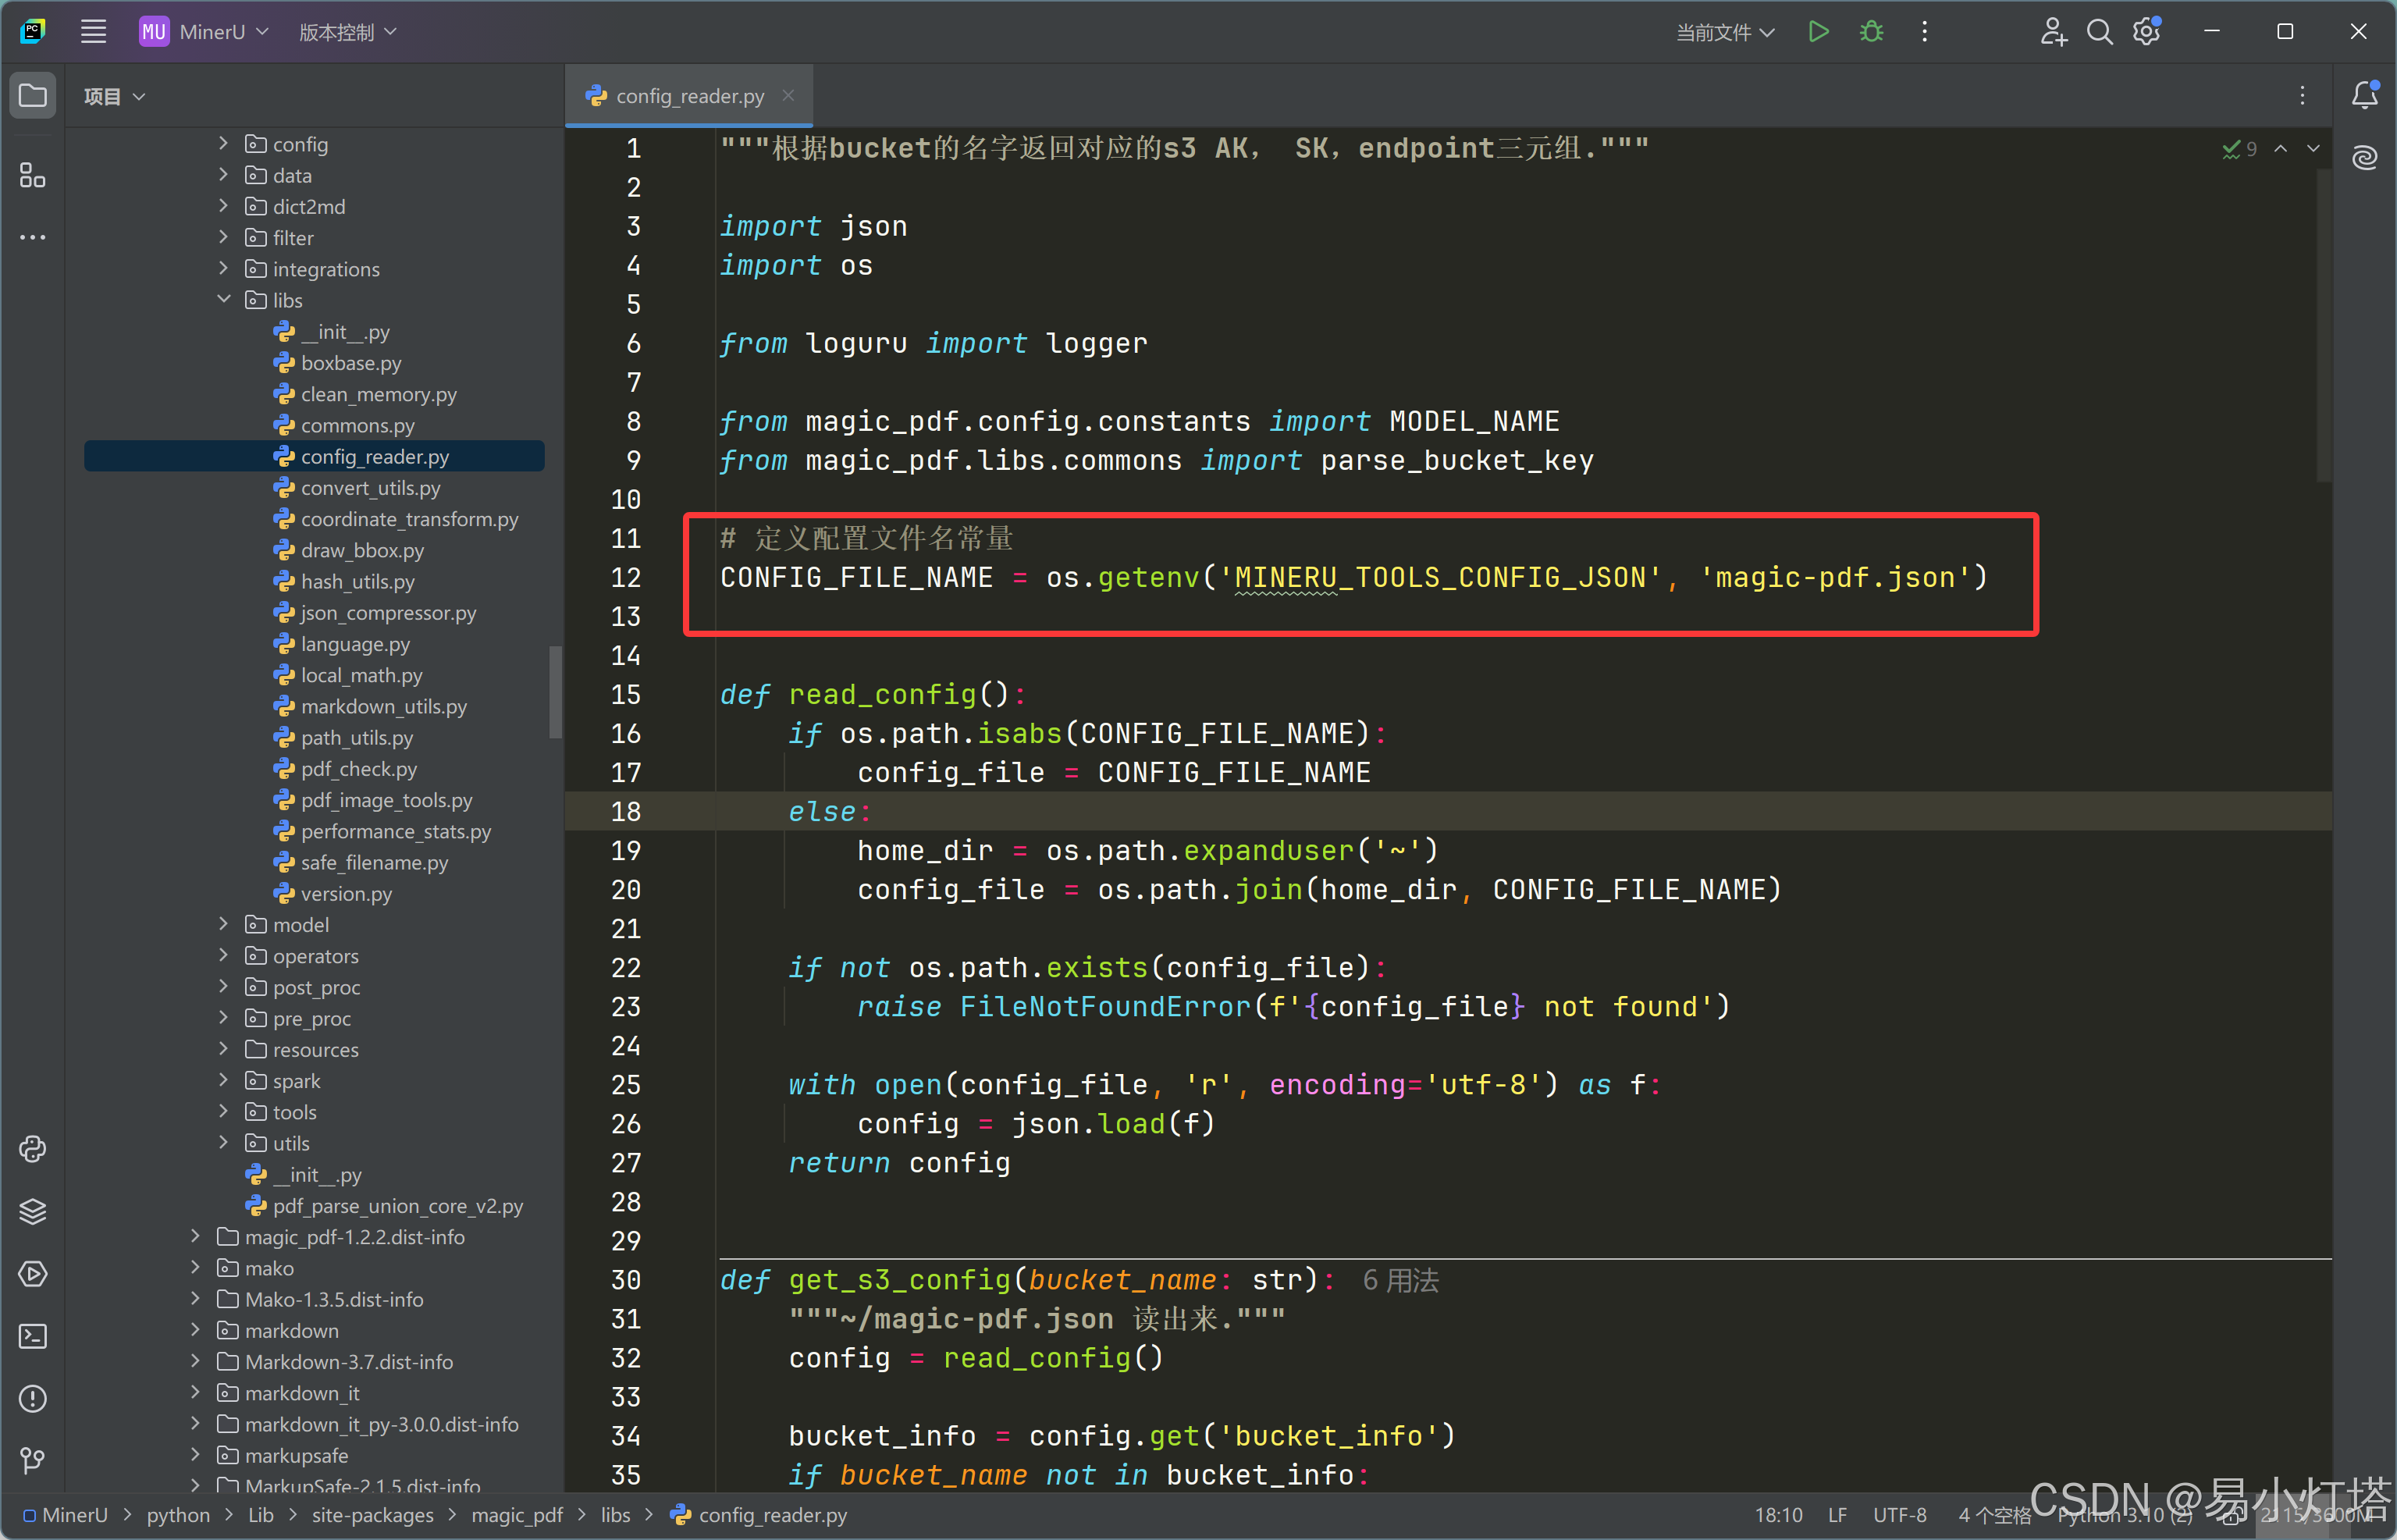The width and height of the screenshot is (2397, 1540).
Task: Open the 当前文件 run configuration dropdown
Action: [1725, 32]
